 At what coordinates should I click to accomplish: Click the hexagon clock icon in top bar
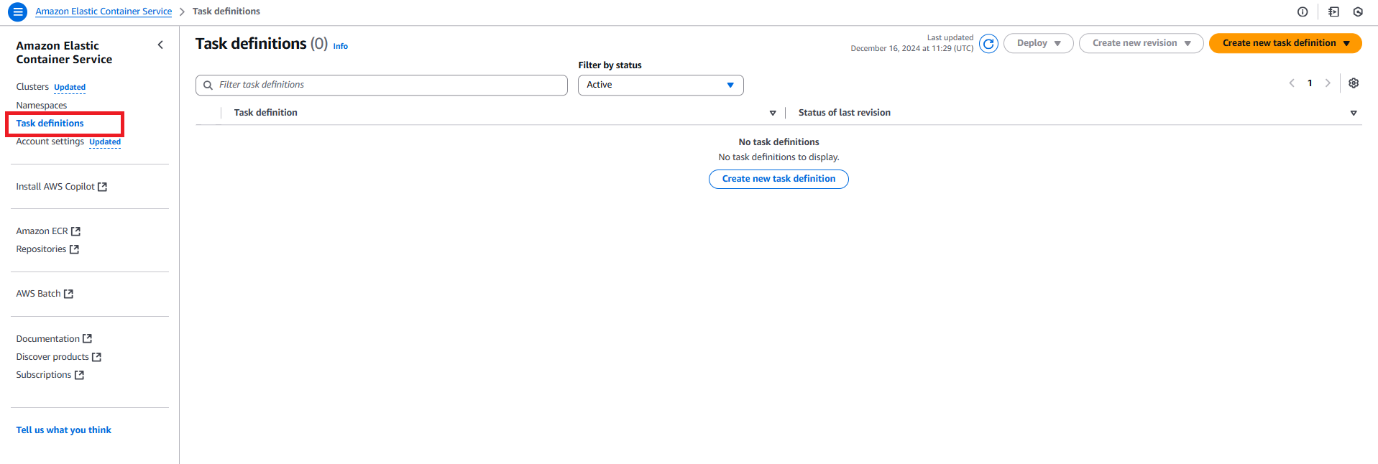pyautogui.click(x=1358, y=12)
